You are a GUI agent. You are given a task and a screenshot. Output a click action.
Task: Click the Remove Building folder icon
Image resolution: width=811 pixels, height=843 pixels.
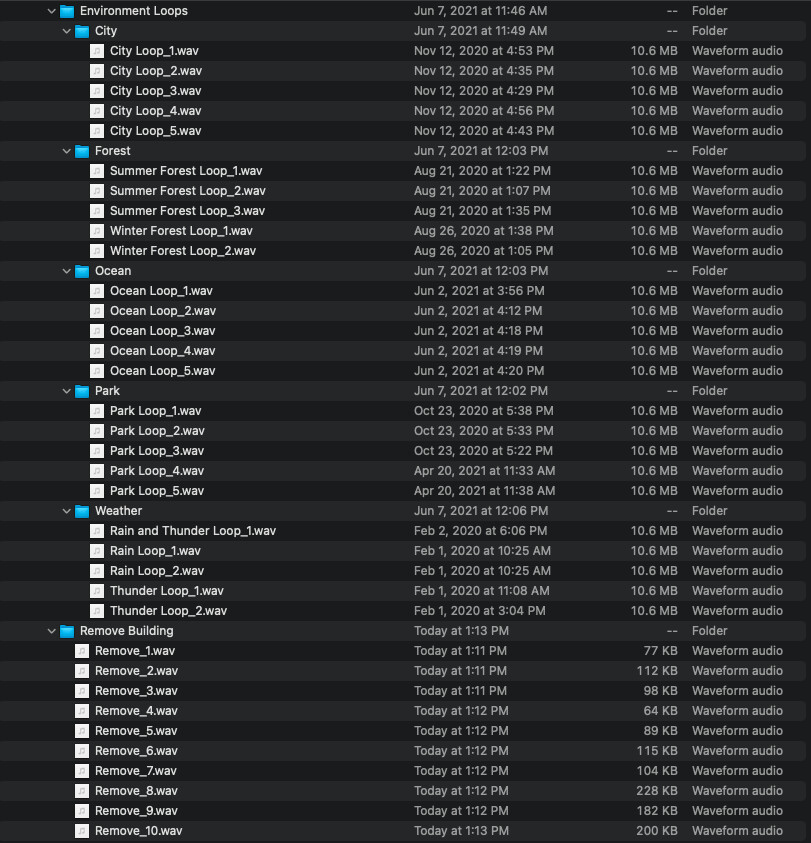[x=67, y=631]
